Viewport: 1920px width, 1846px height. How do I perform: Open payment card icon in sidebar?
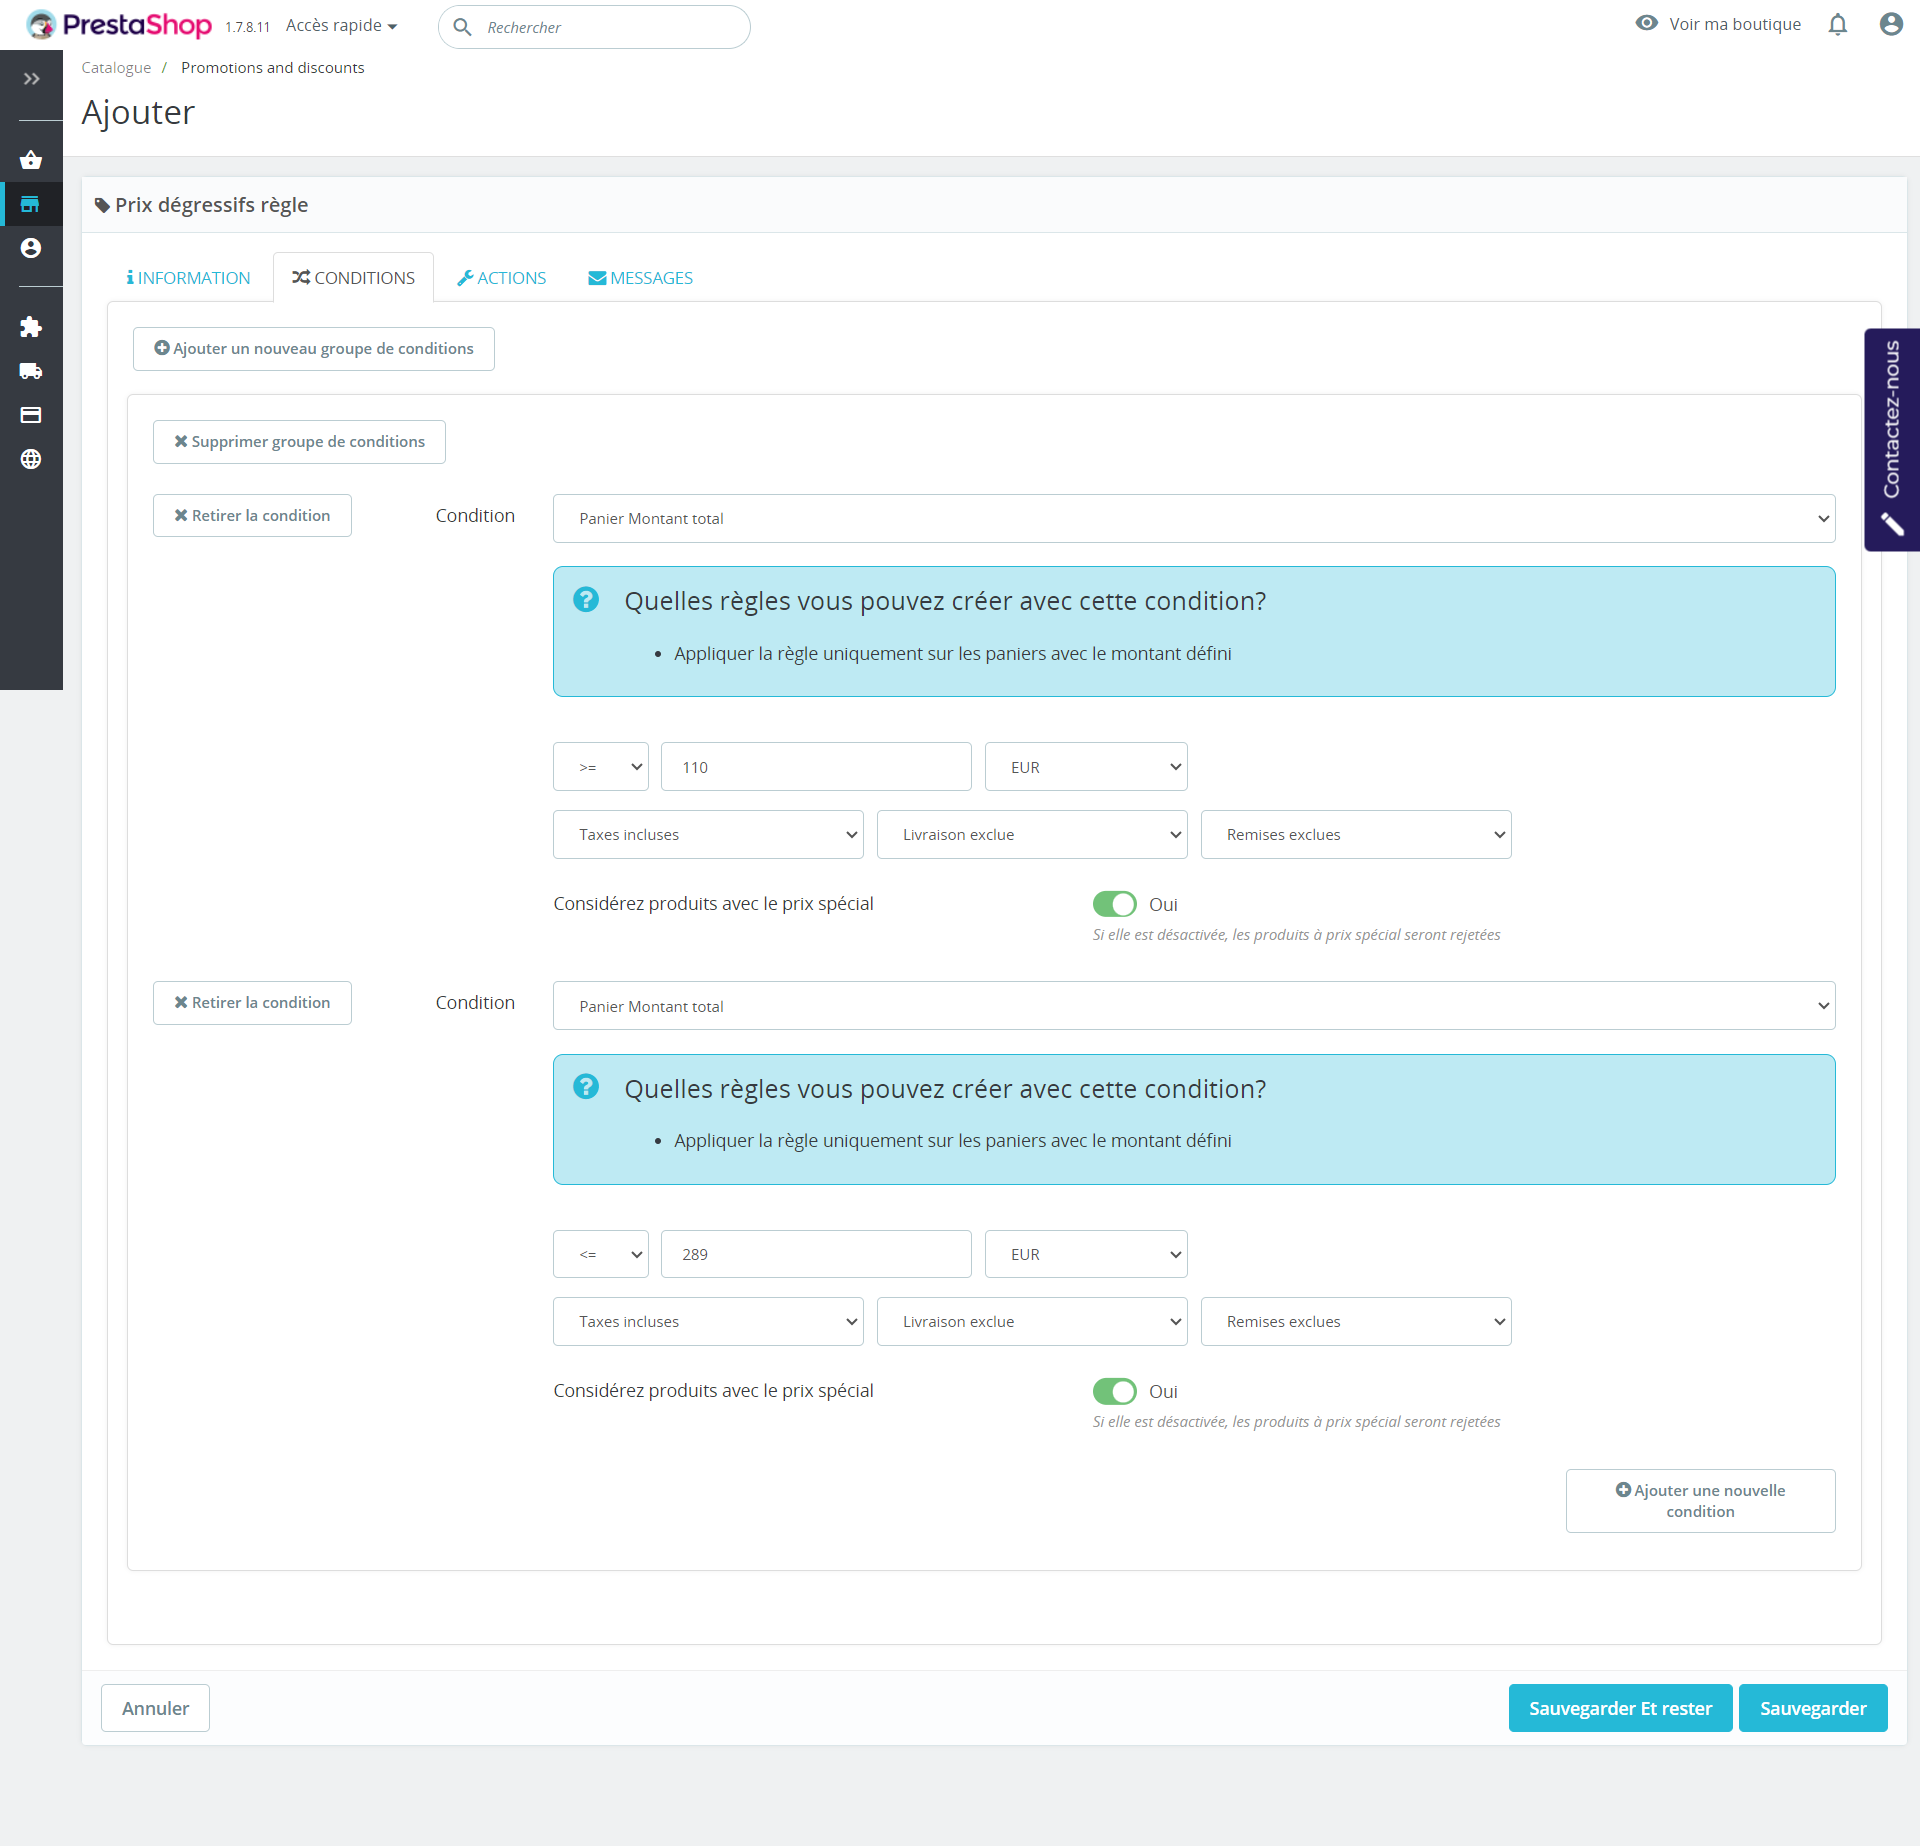click(x=31, y=415)
